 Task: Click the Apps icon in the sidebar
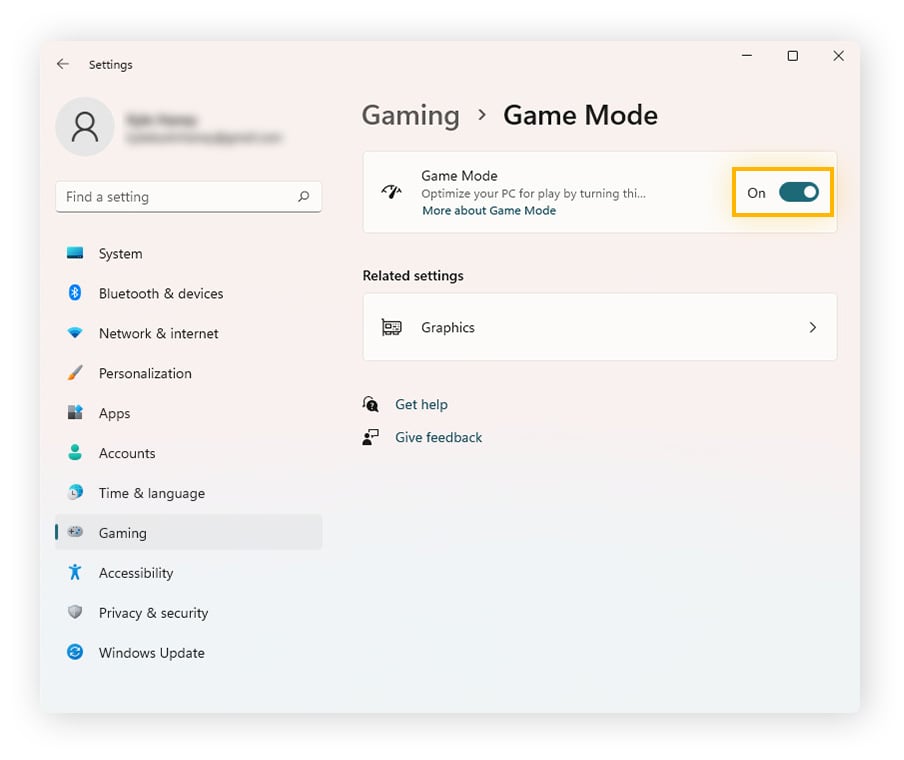pos(75,413)
